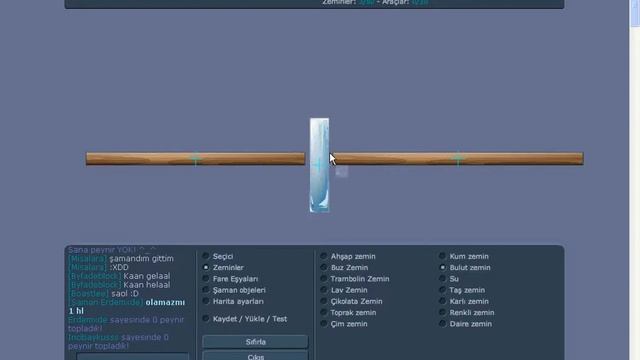Click the "olamazmı" chat message
Viewport: 640px width, 360px height.
[165, 302]
